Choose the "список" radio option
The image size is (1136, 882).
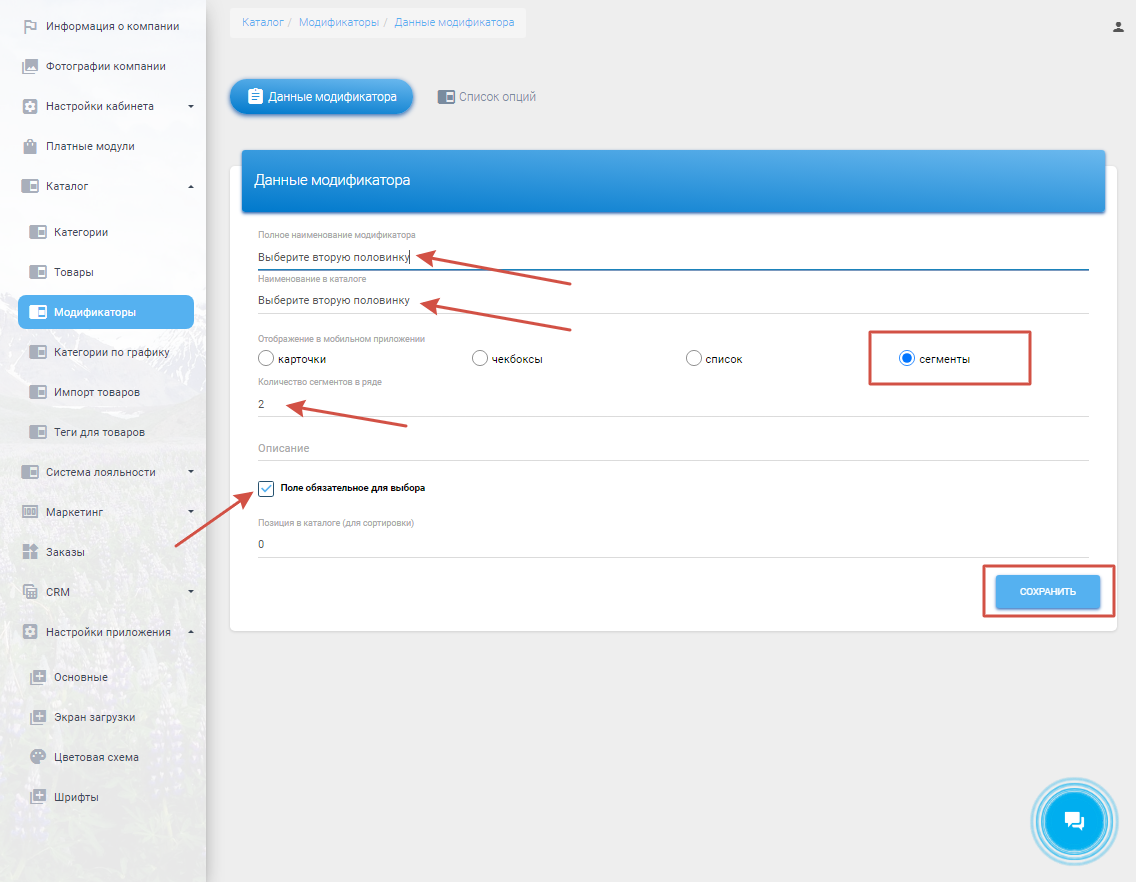tap(694, 359)
